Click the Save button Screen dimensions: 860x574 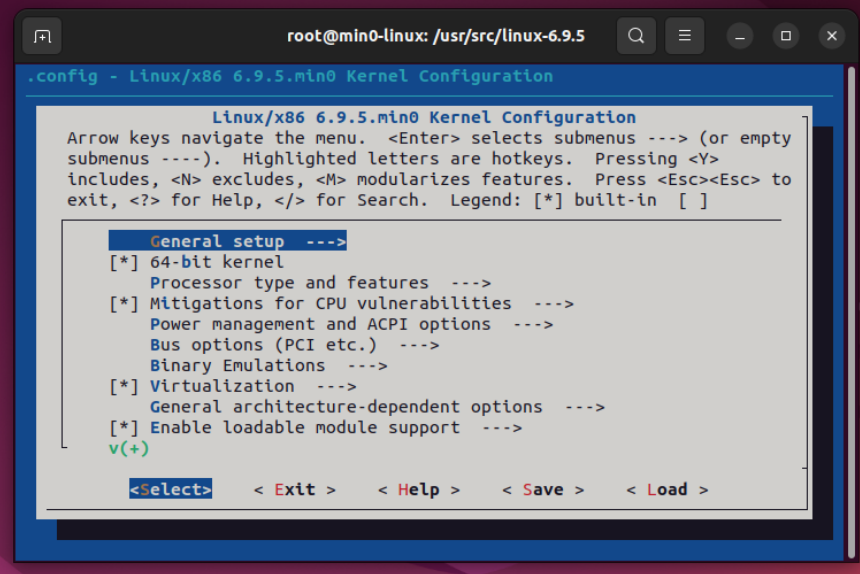coord(543,490)
